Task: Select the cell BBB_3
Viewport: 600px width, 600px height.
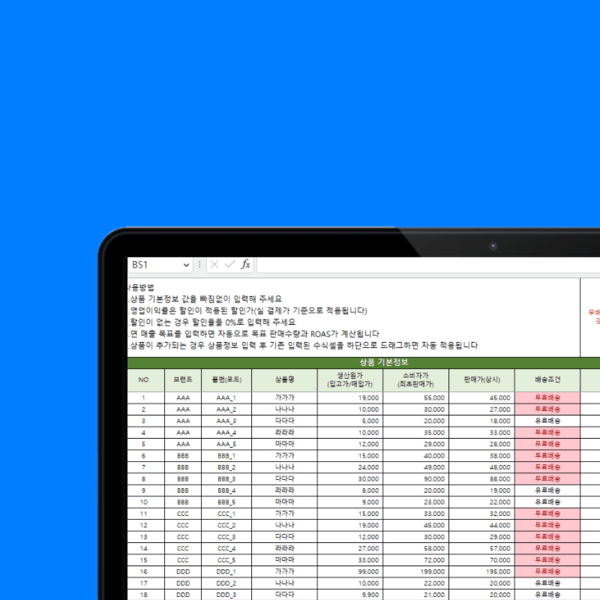Action: [x=227, y=479]
